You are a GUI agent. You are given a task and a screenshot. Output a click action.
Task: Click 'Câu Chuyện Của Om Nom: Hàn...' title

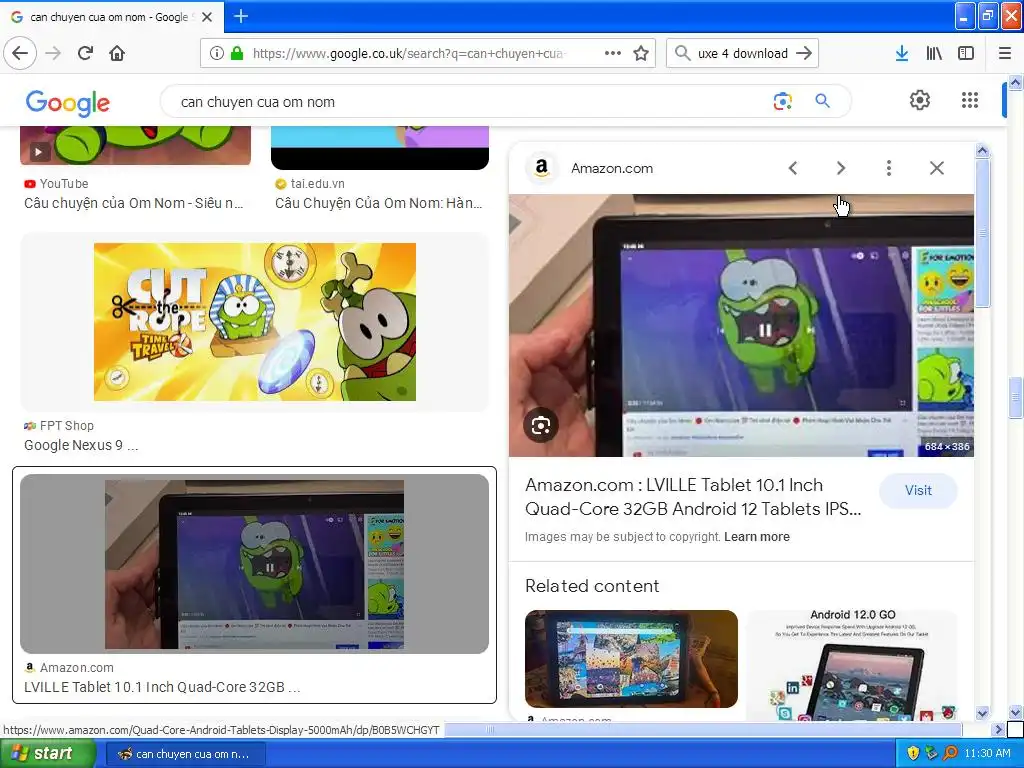pos(379,203)
